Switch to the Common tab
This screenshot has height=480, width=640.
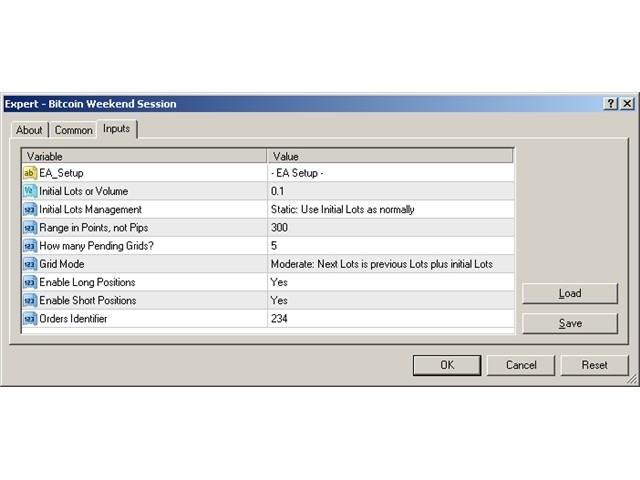[x=73, y=130]
